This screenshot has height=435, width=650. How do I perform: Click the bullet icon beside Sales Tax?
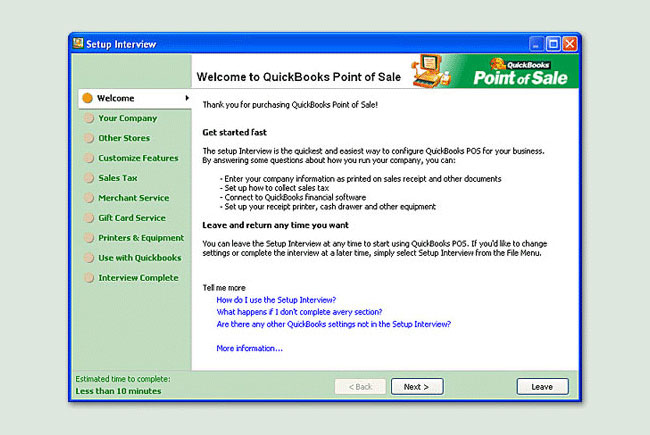coord(87,178)
